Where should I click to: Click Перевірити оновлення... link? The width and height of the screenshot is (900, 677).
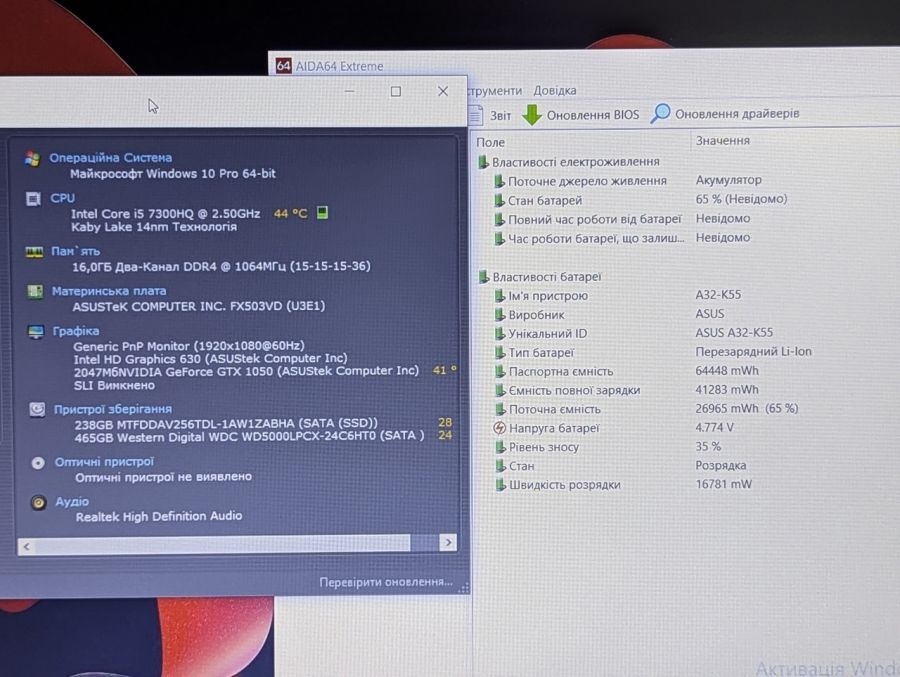(386, 582)
